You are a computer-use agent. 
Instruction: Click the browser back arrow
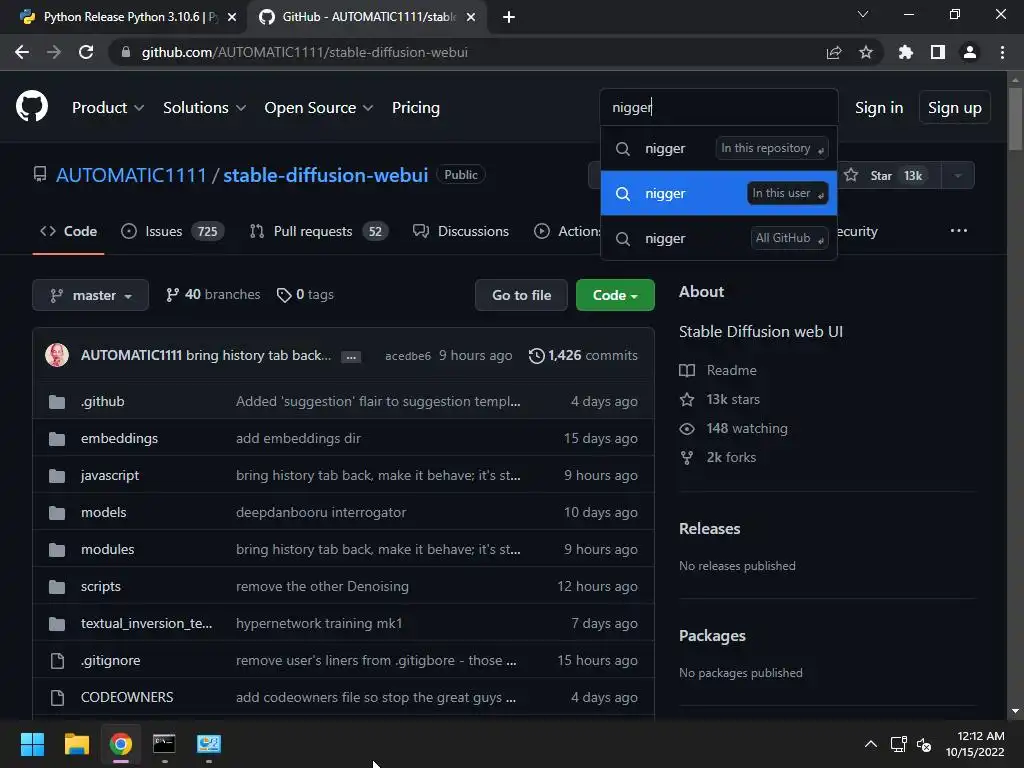point(22,52)
